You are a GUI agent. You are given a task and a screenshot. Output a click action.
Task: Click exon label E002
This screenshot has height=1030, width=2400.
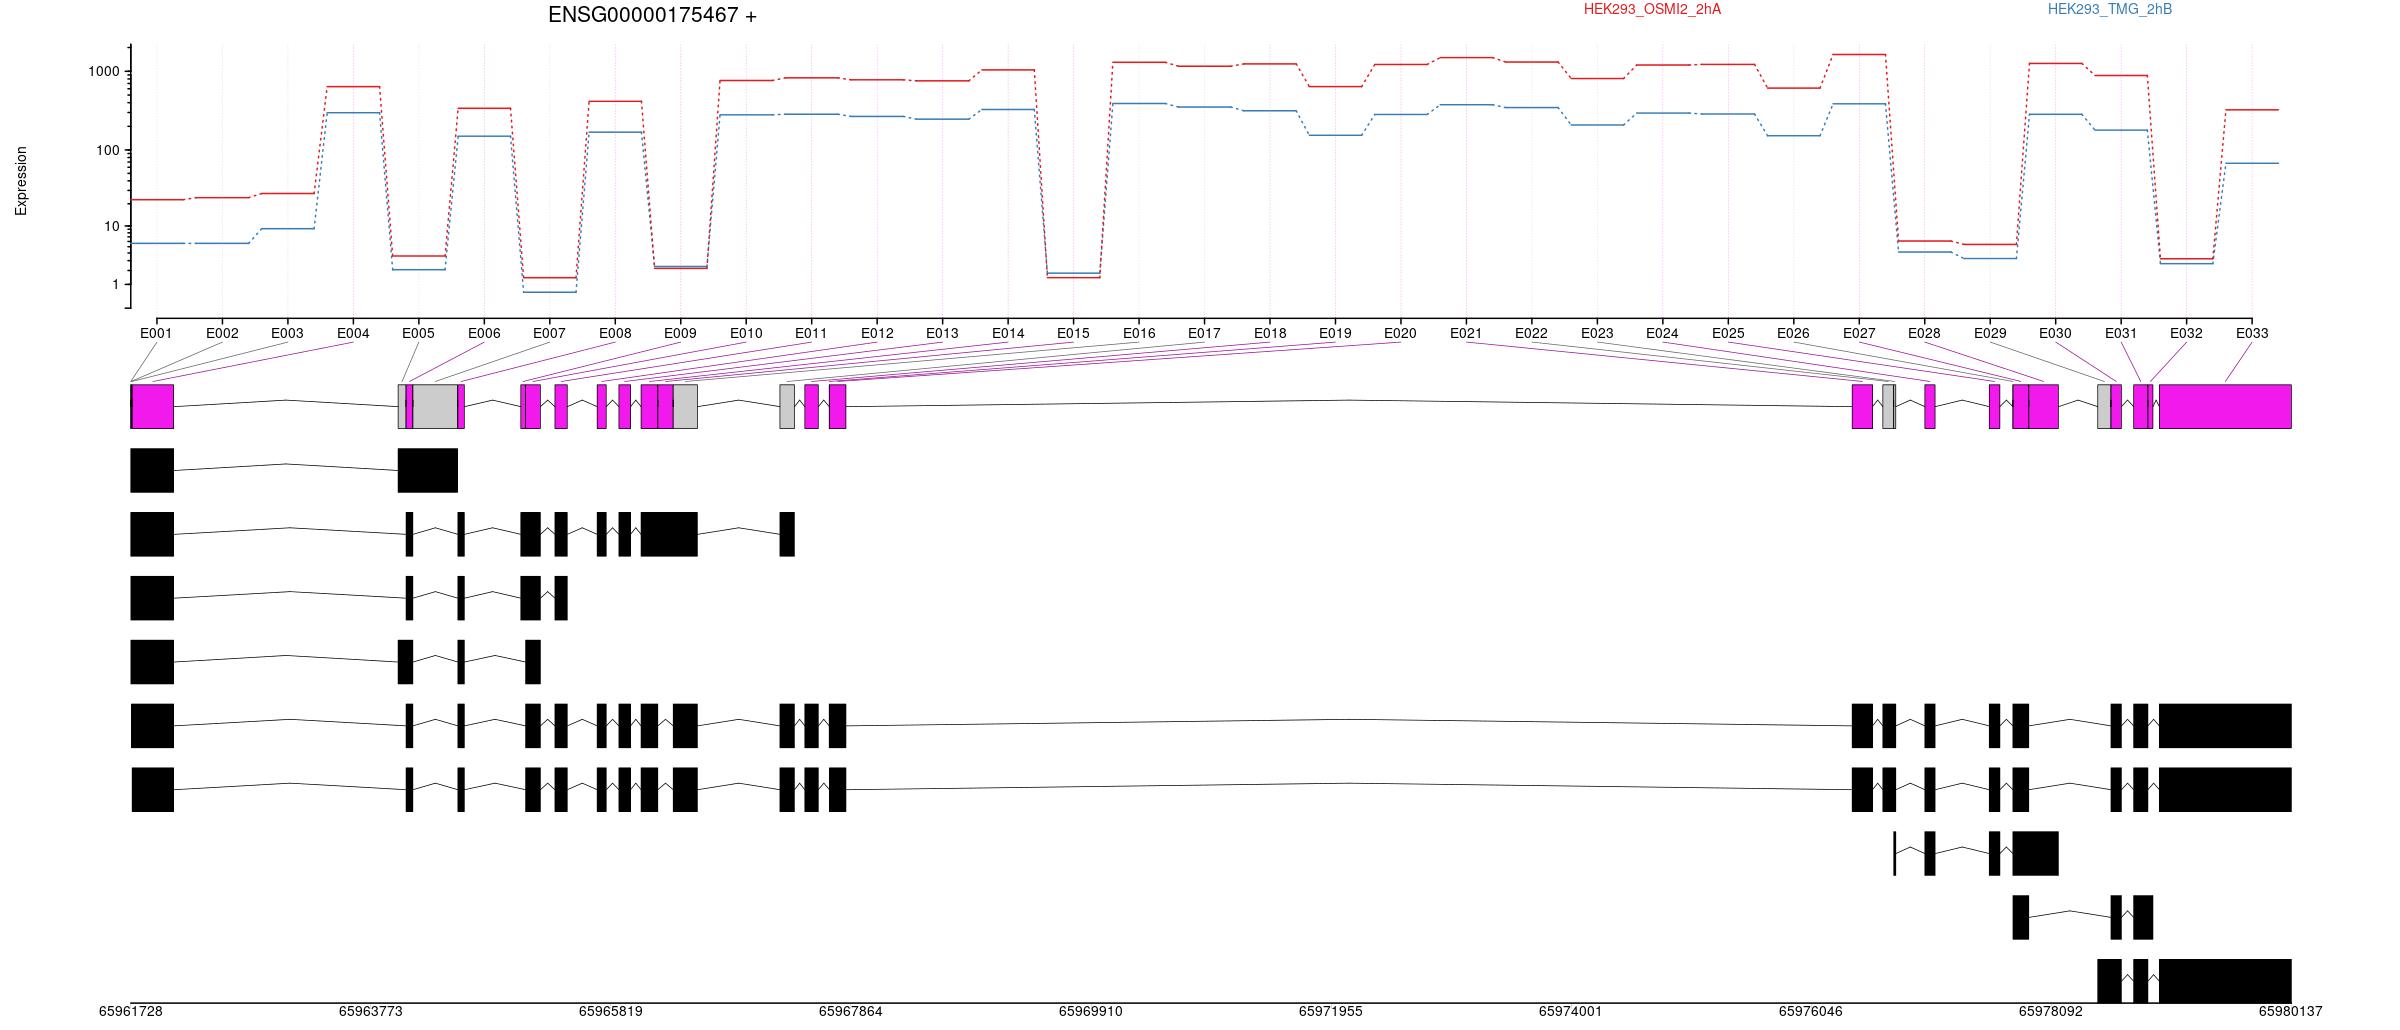tap(222, 333)
